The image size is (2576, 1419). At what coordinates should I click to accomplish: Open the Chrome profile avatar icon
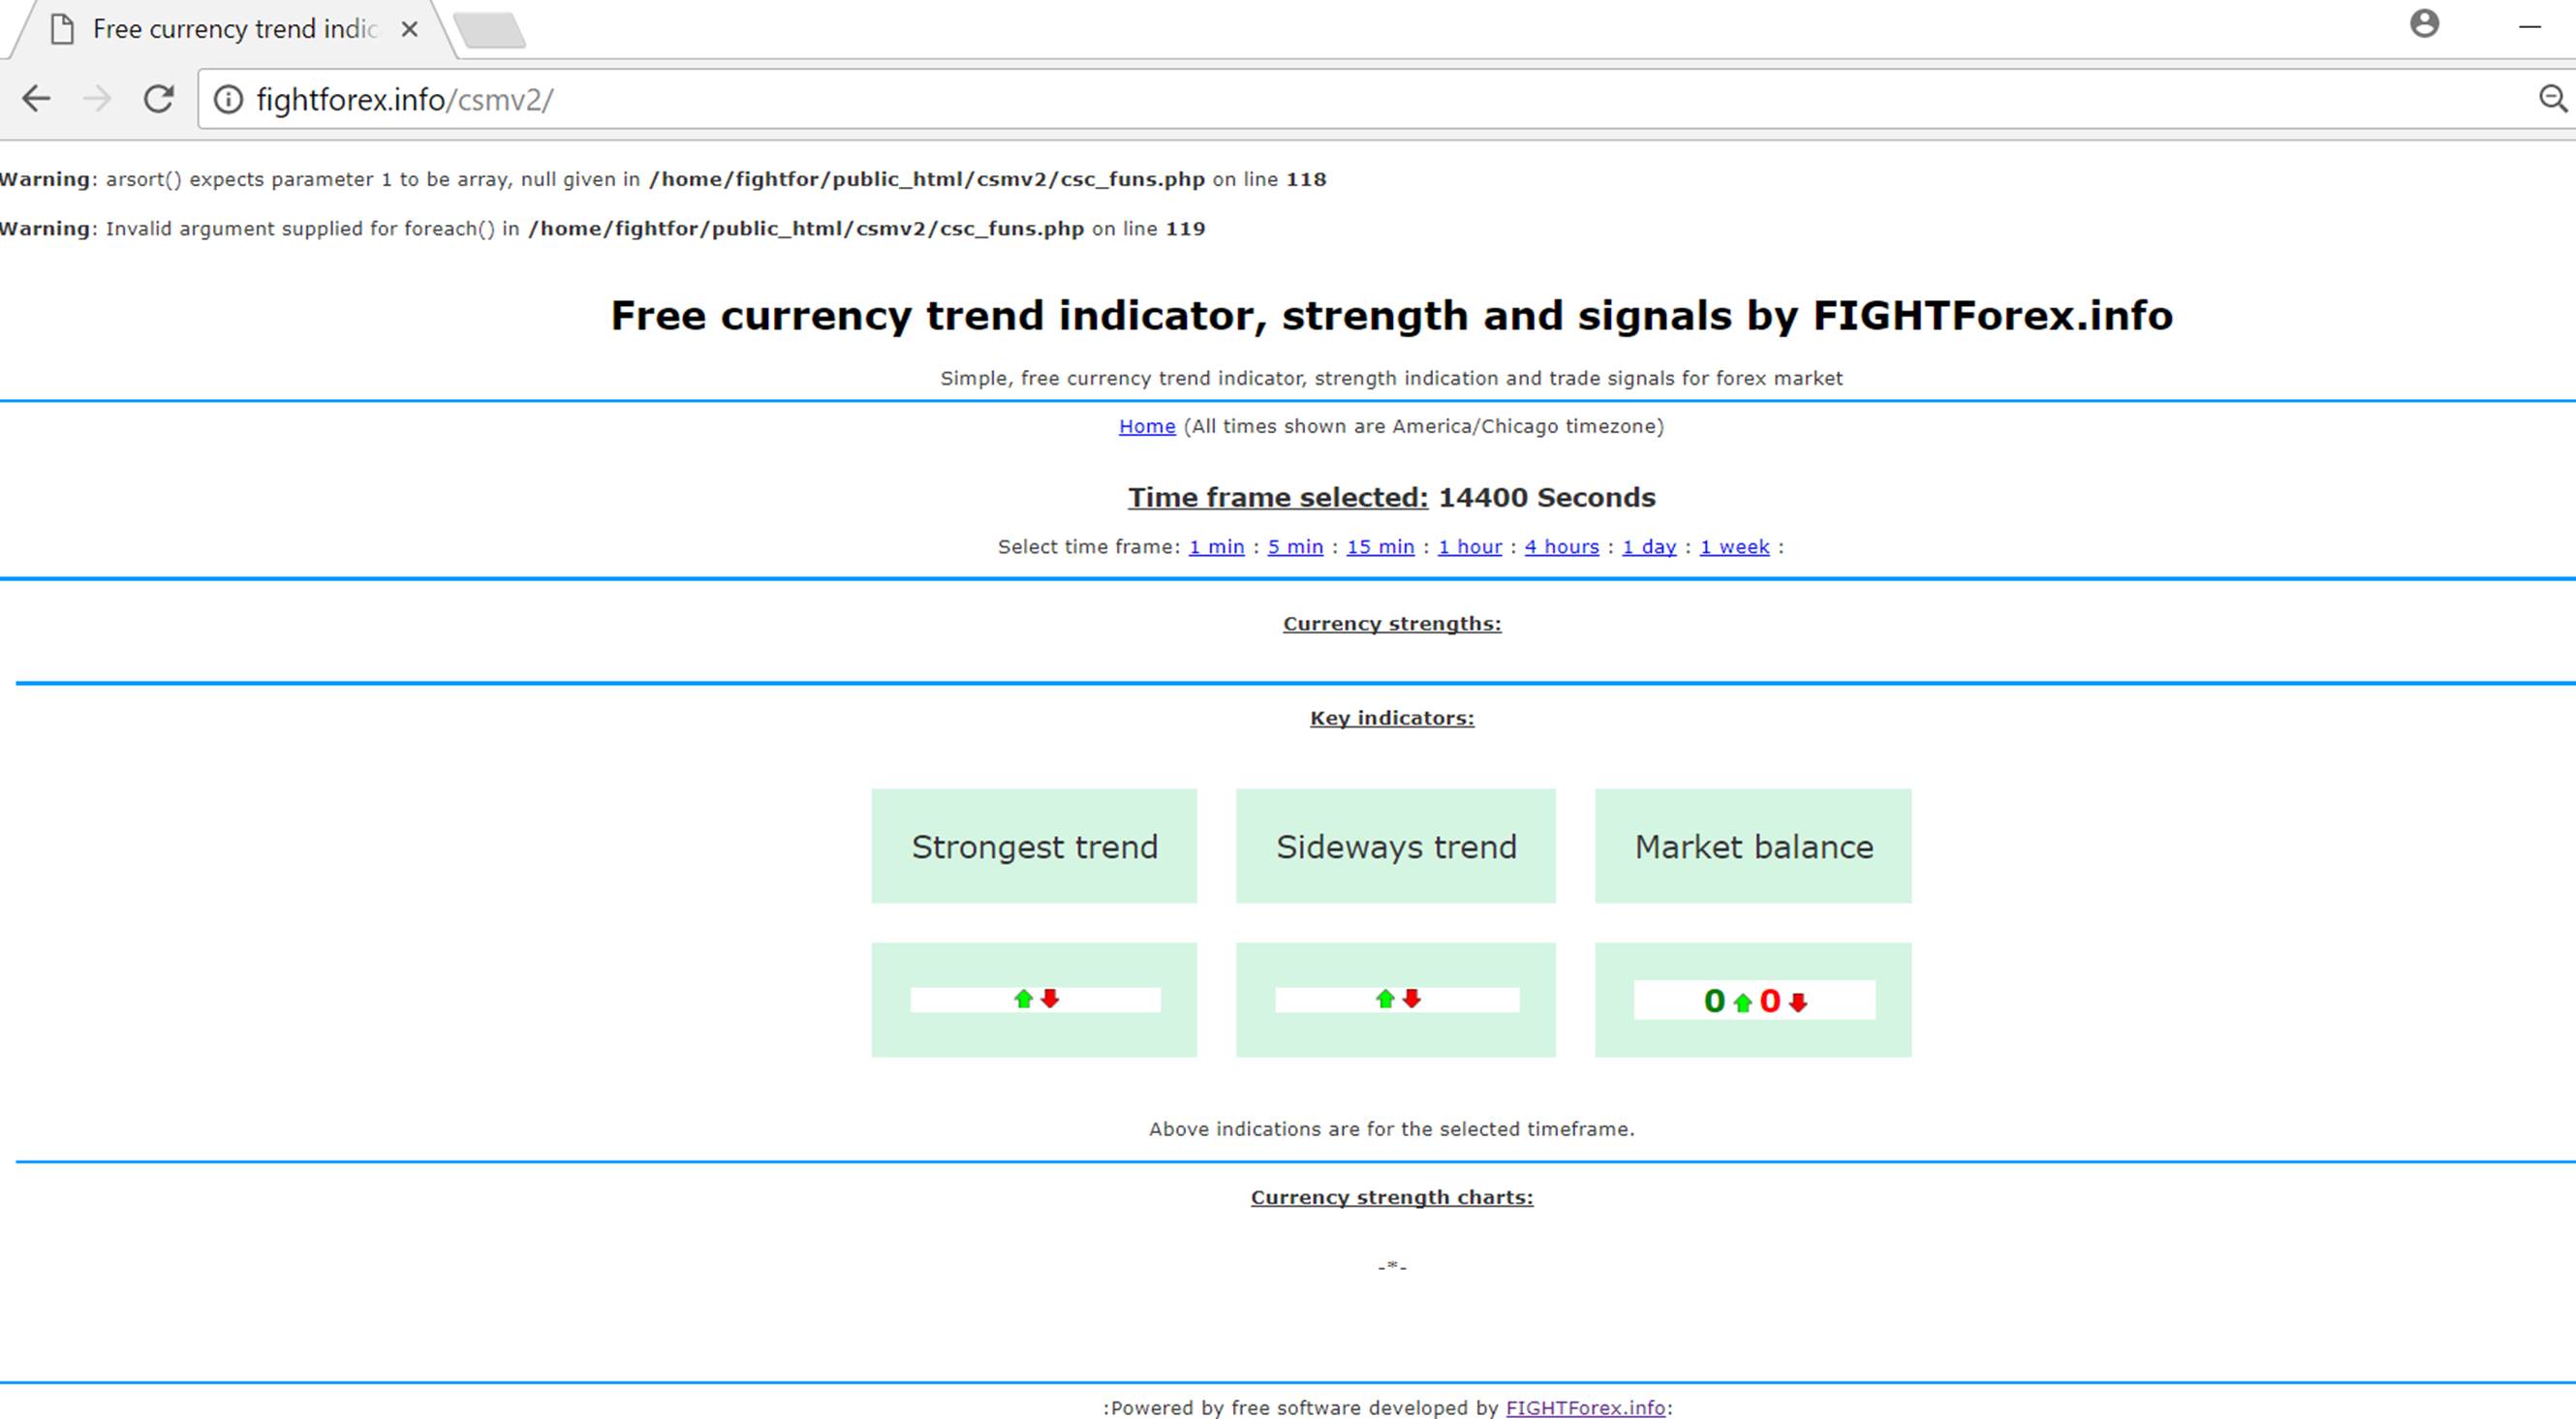coord(2424,23)
